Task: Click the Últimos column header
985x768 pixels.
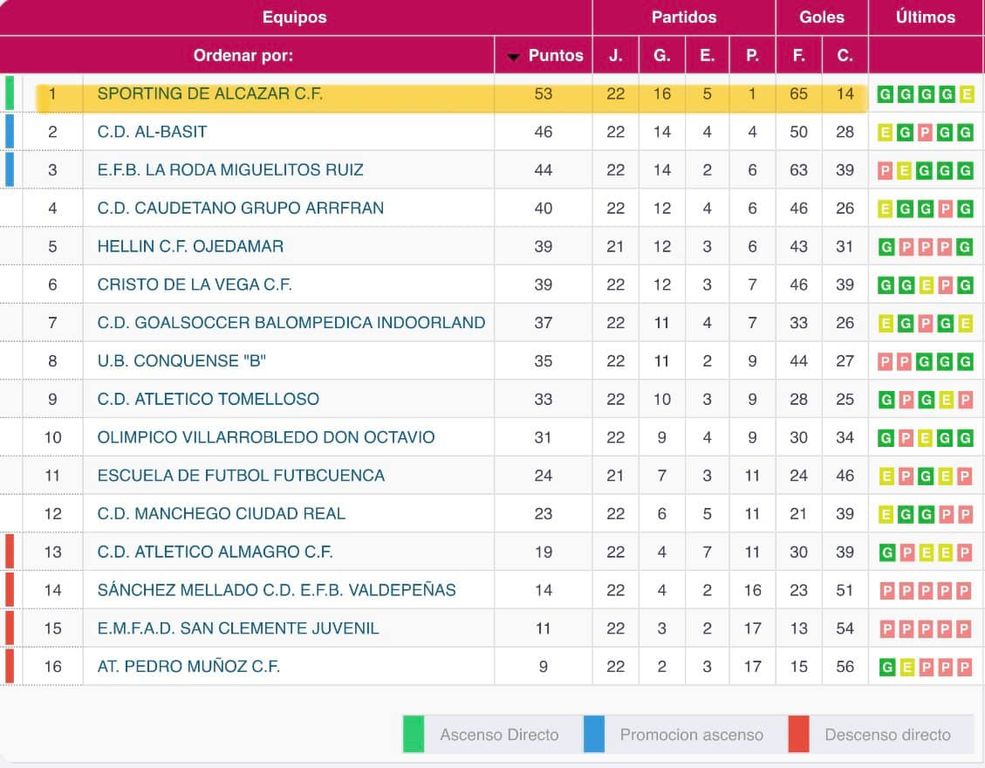Action: pos(925,17)
